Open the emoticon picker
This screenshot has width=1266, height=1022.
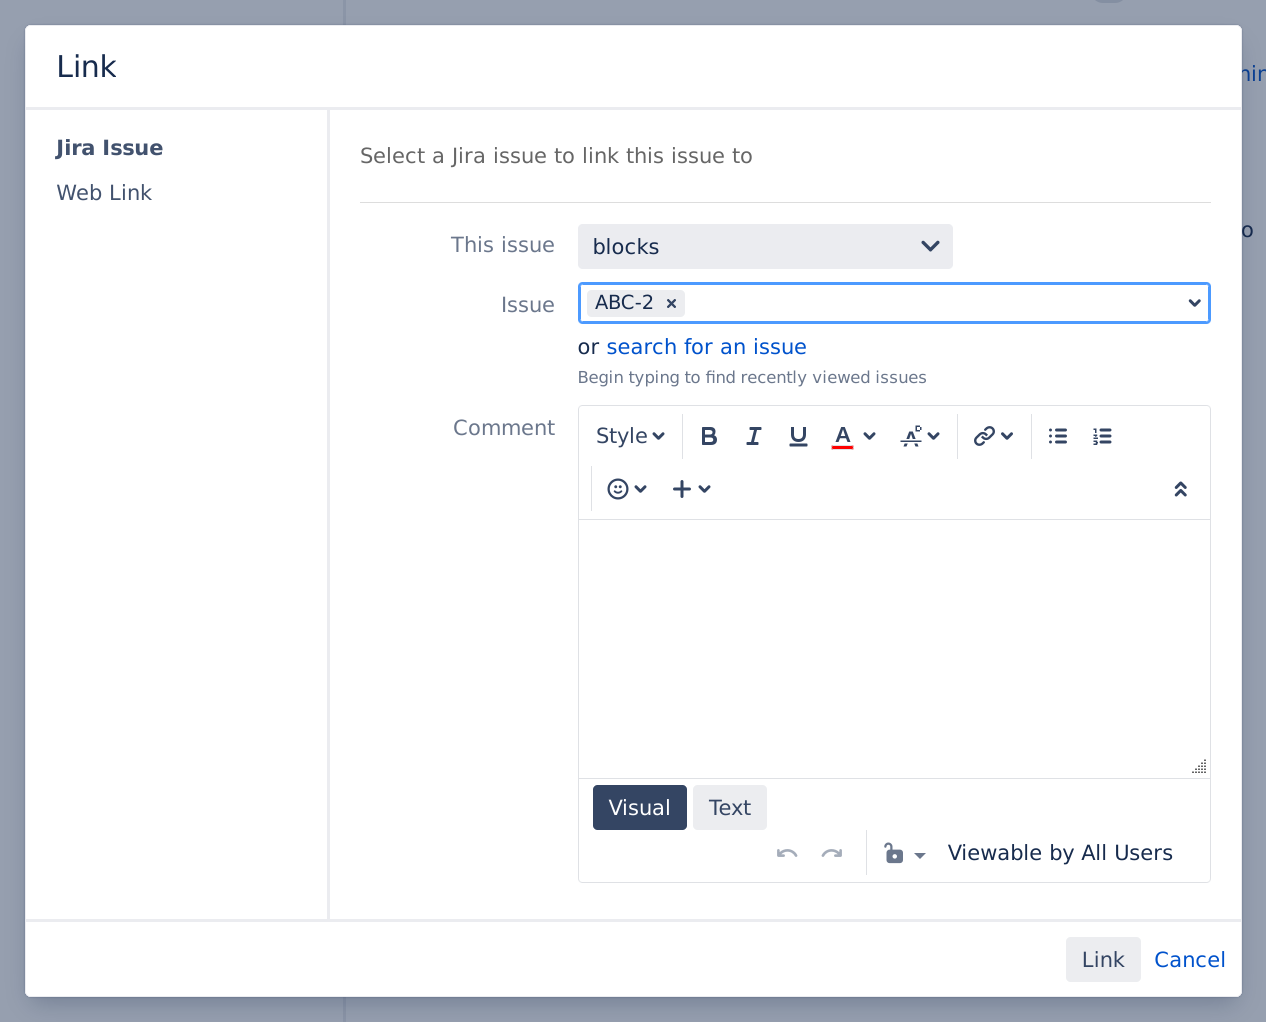click(627, 489)
